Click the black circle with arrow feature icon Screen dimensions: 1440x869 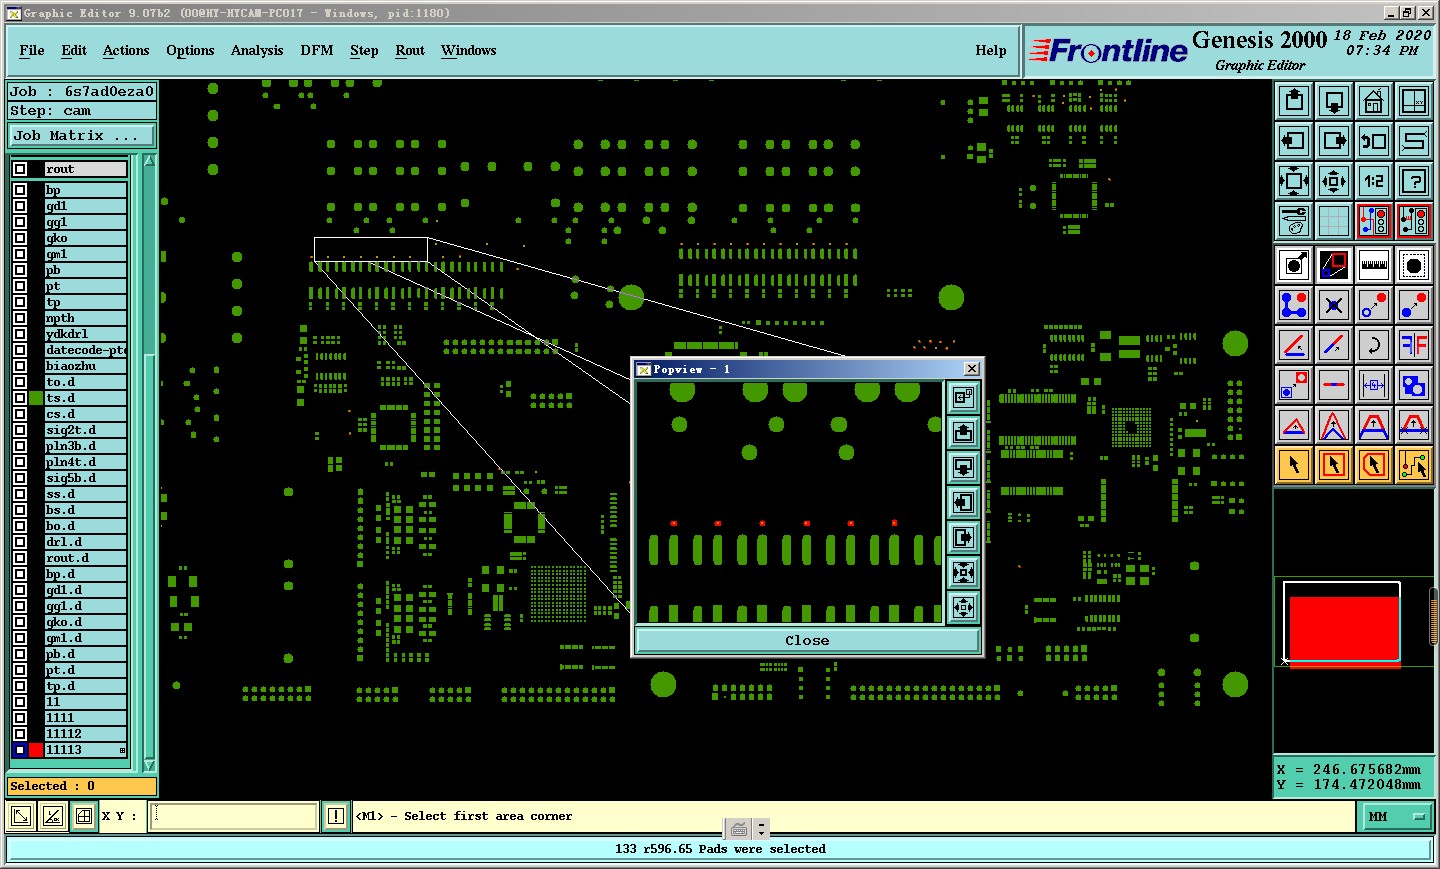(x=1294, y=265)
